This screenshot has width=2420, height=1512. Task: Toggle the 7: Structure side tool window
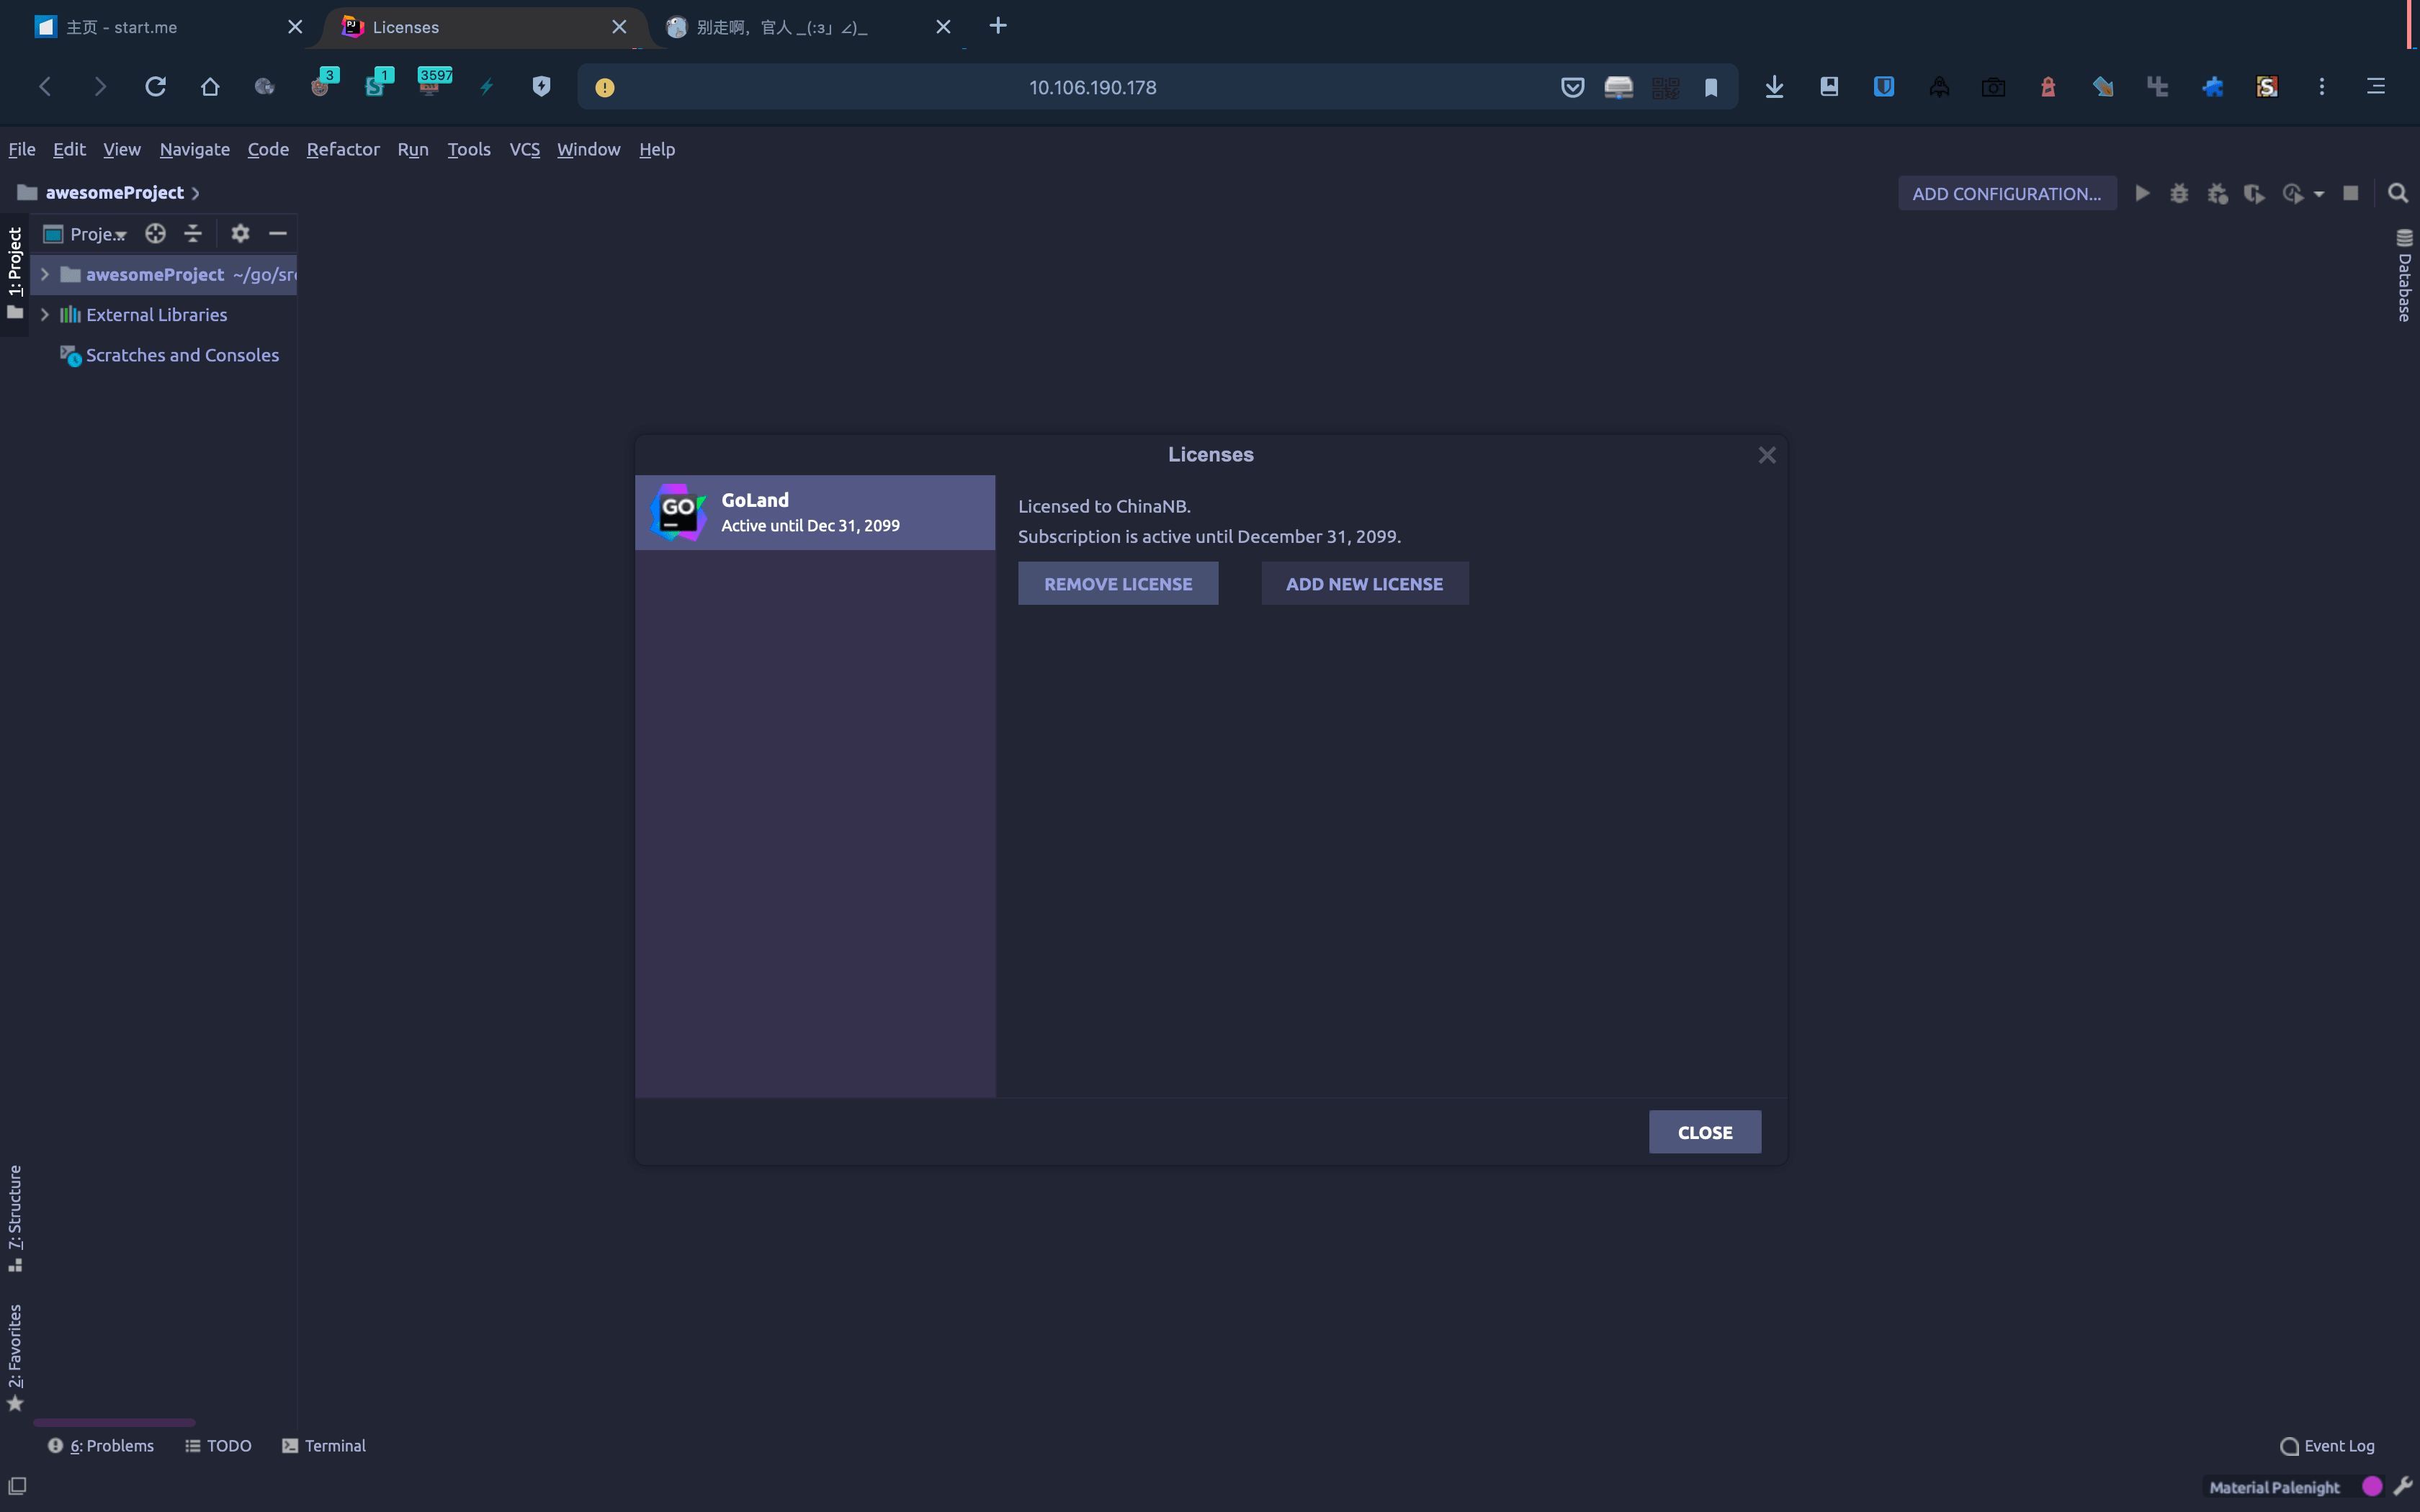[x=14, y=1219]
